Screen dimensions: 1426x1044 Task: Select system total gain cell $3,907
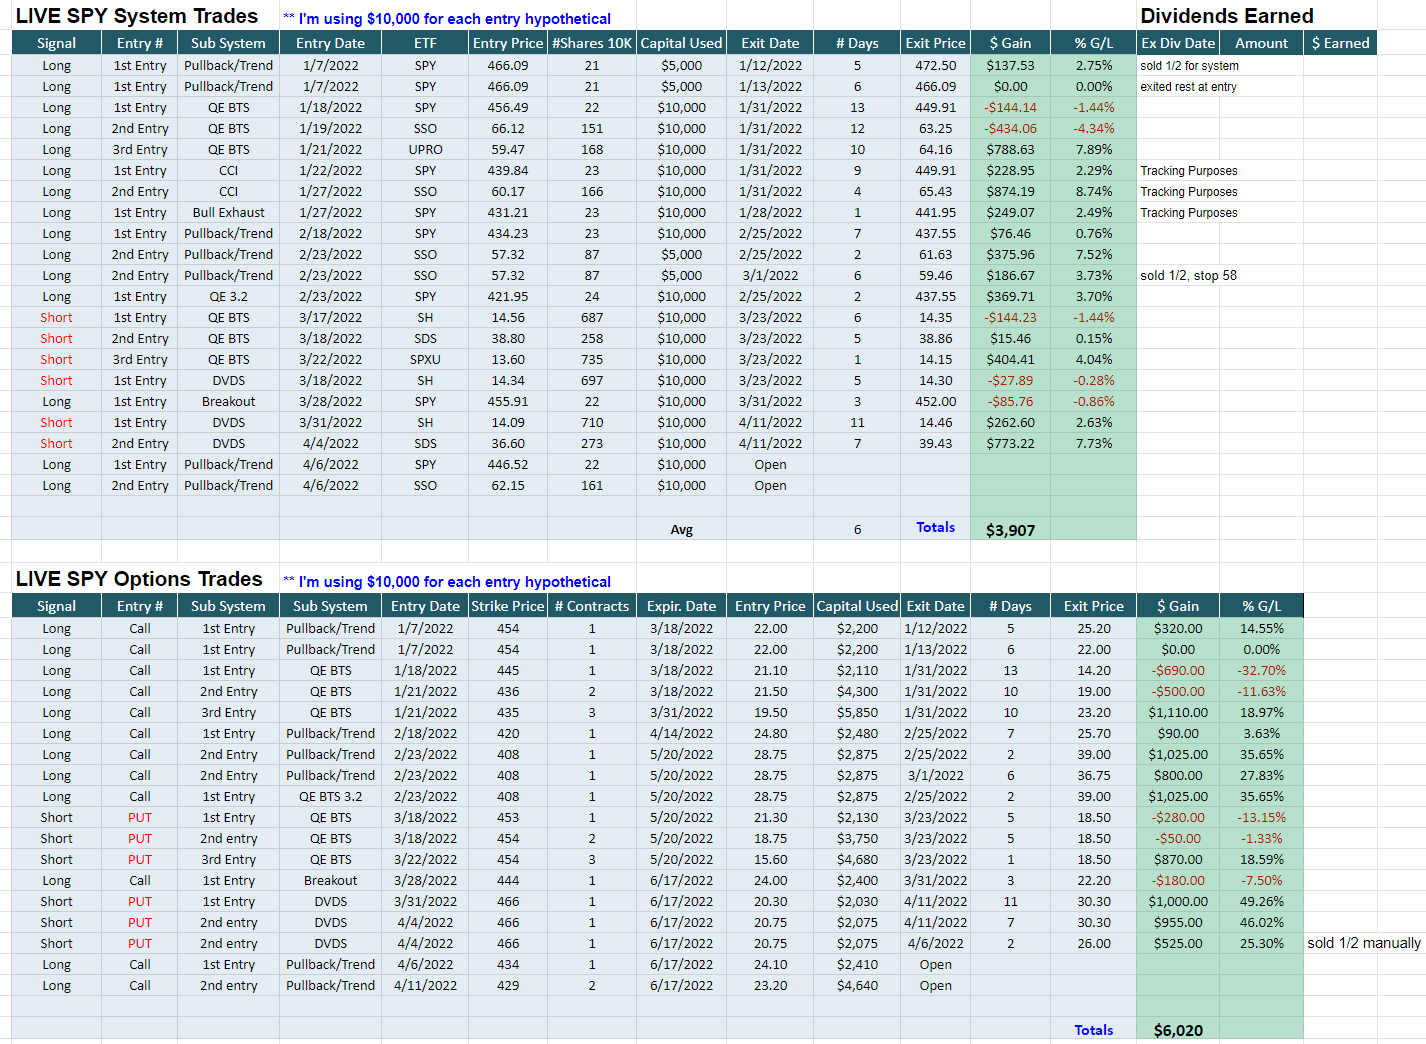1010,530
